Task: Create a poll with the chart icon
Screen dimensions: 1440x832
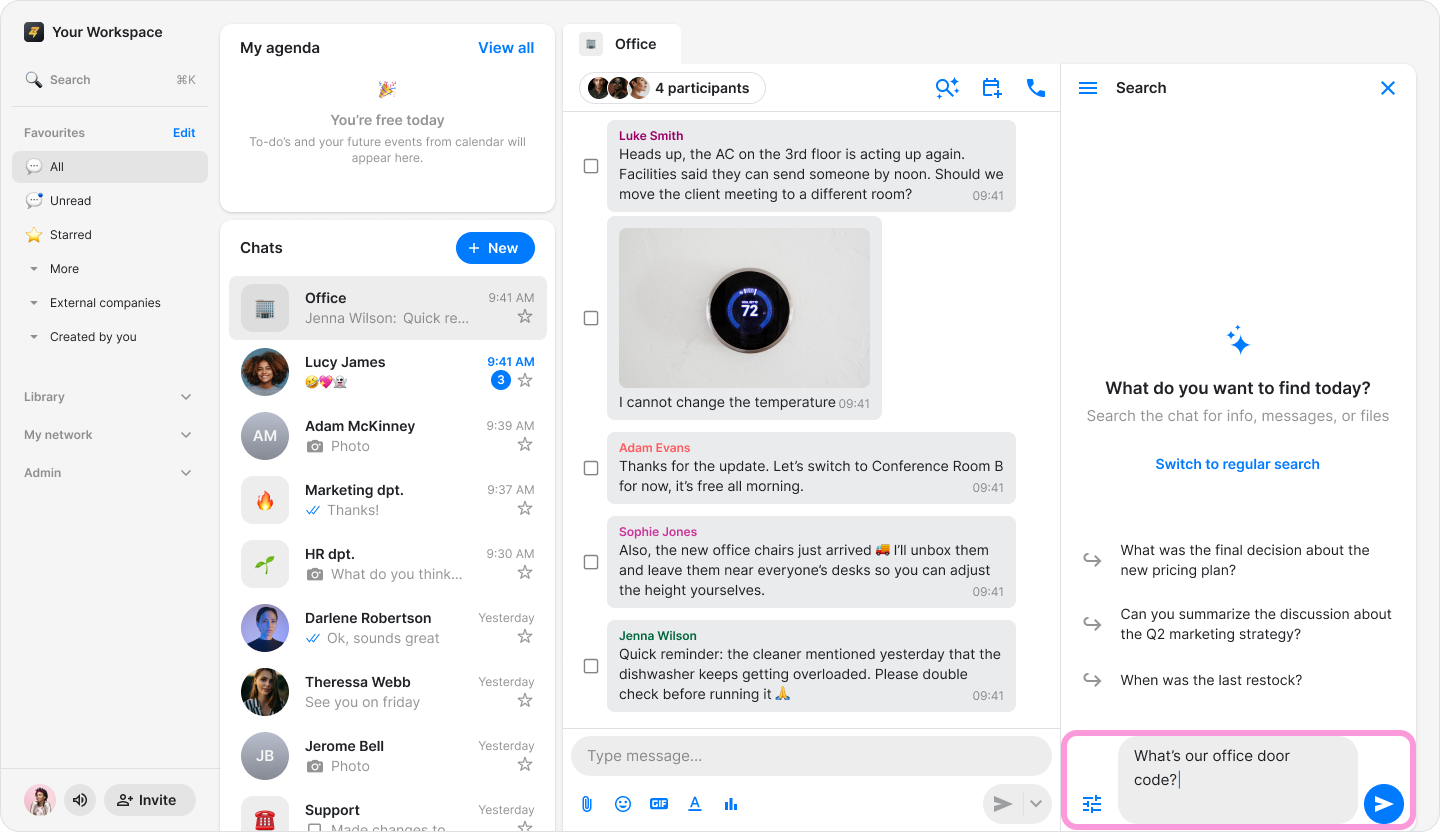Action: click(x=731, y=804)
